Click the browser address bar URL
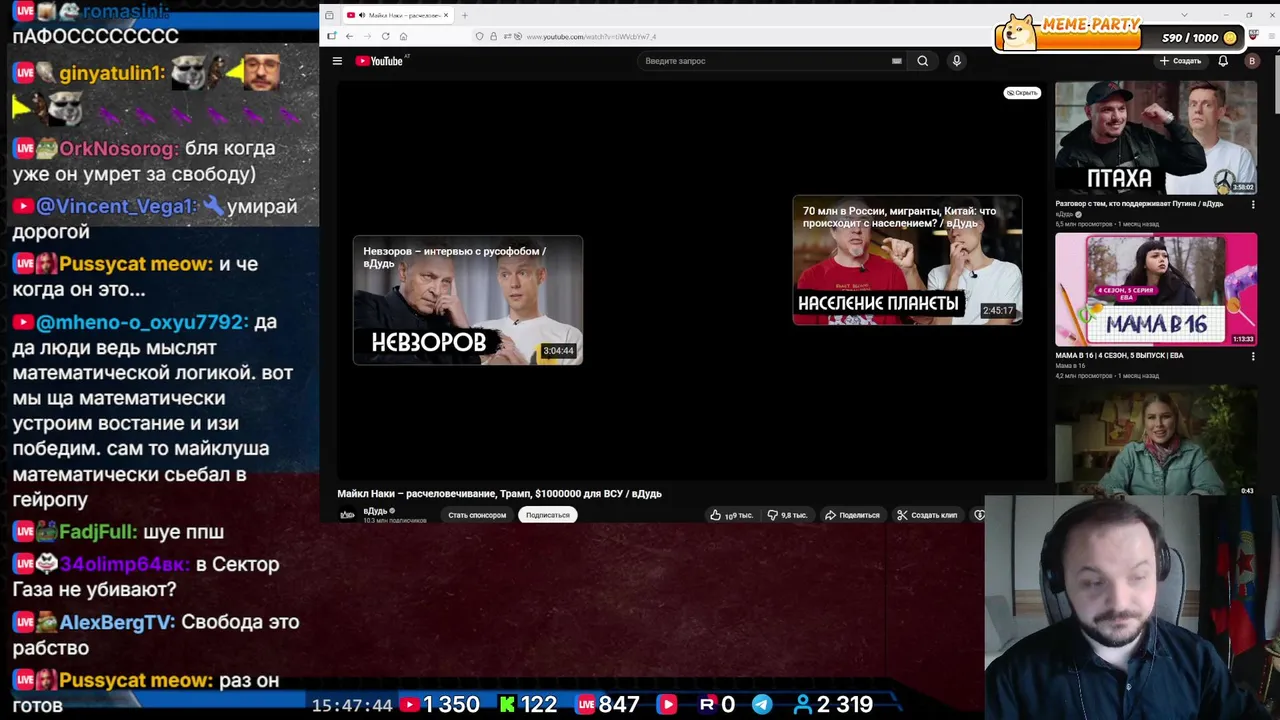Viewport: 1280px width, 720px height. click(x=591, y=37)
